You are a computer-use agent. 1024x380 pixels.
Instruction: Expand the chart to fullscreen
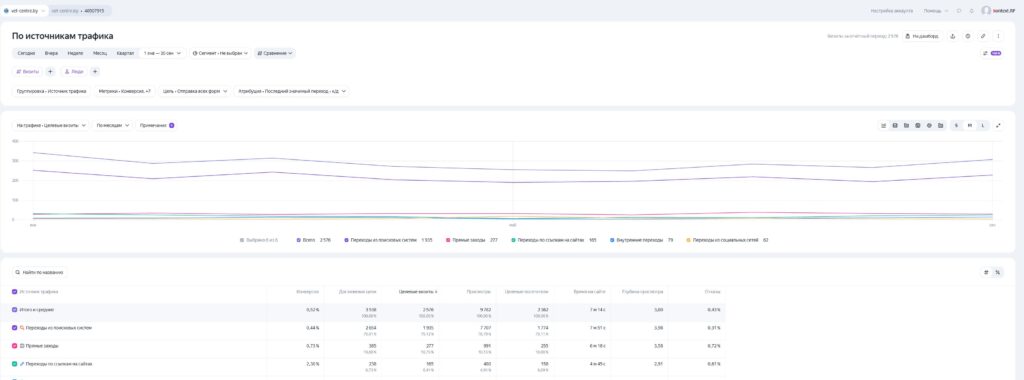point(999,125)
